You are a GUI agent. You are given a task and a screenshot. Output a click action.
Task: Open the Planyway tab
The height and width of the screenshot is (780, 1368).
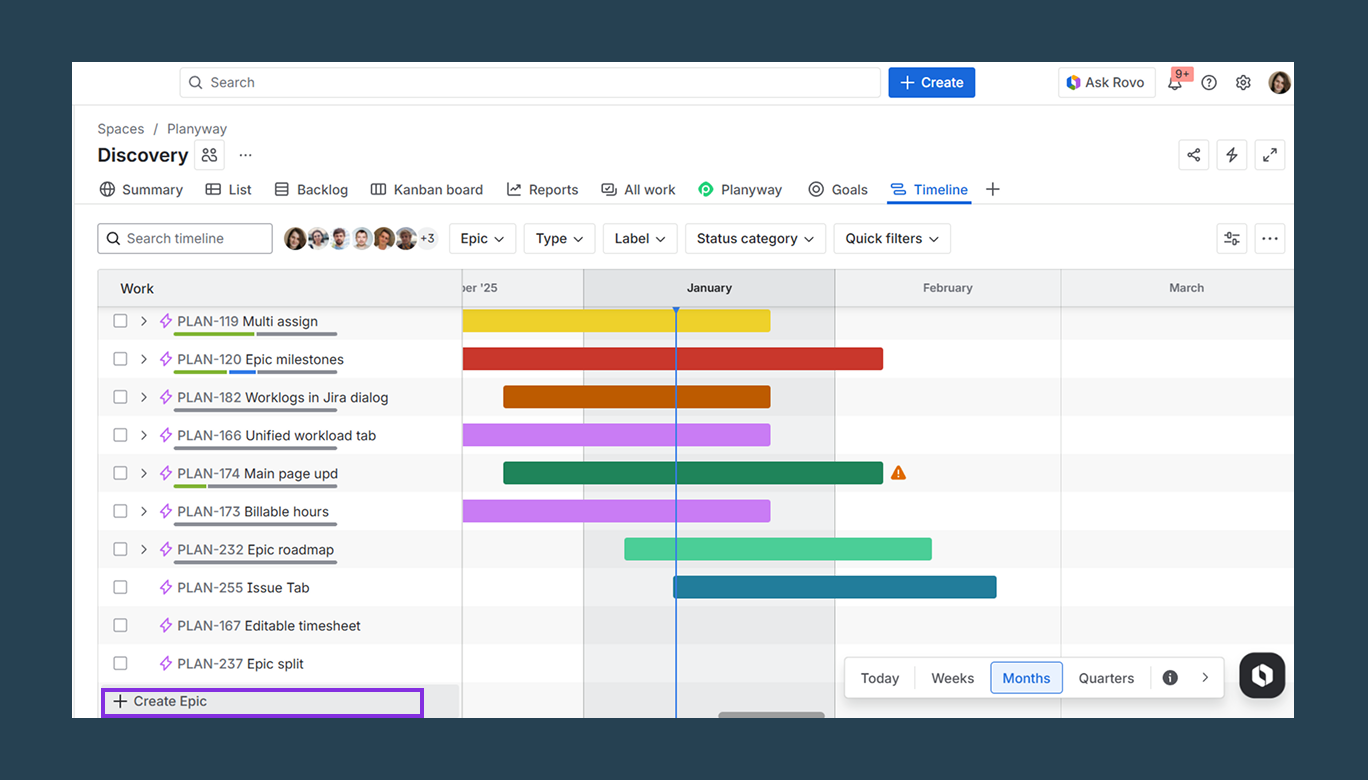[x=740, y=190]
